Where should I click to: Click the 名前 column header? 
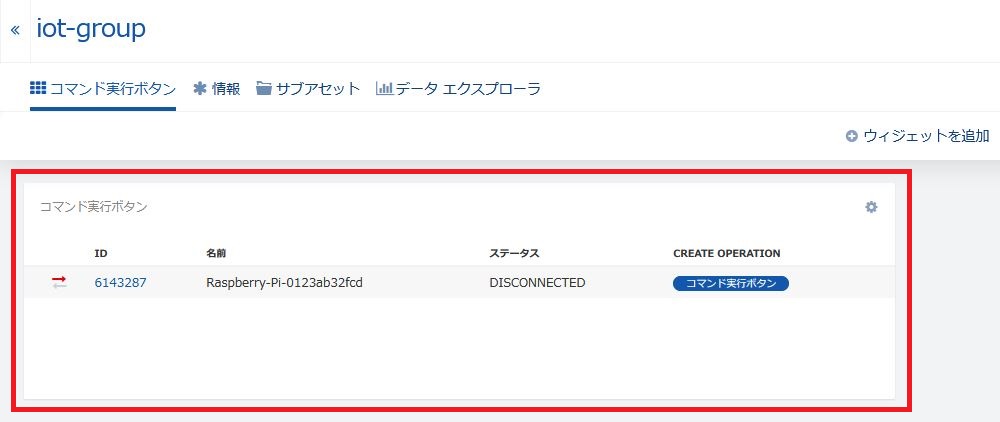pyautogui.click(x=216, y=253)
